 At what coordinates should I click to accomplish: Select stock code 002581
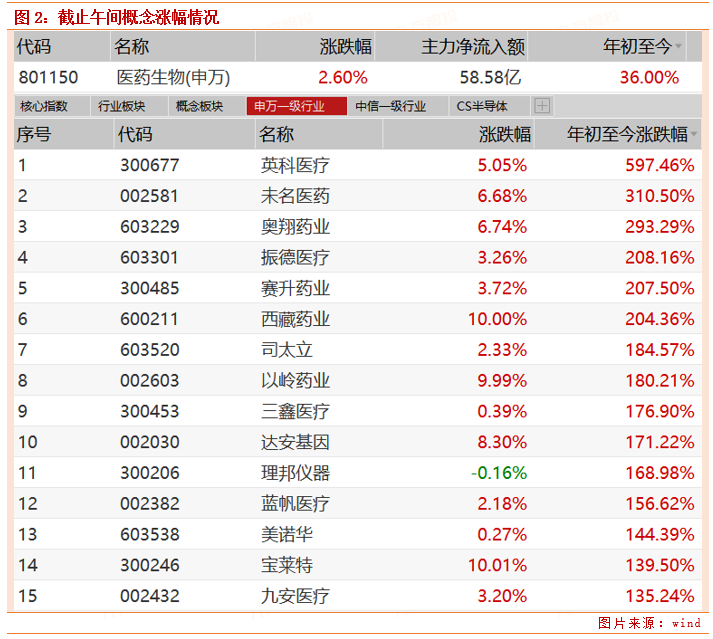(150, 196)
